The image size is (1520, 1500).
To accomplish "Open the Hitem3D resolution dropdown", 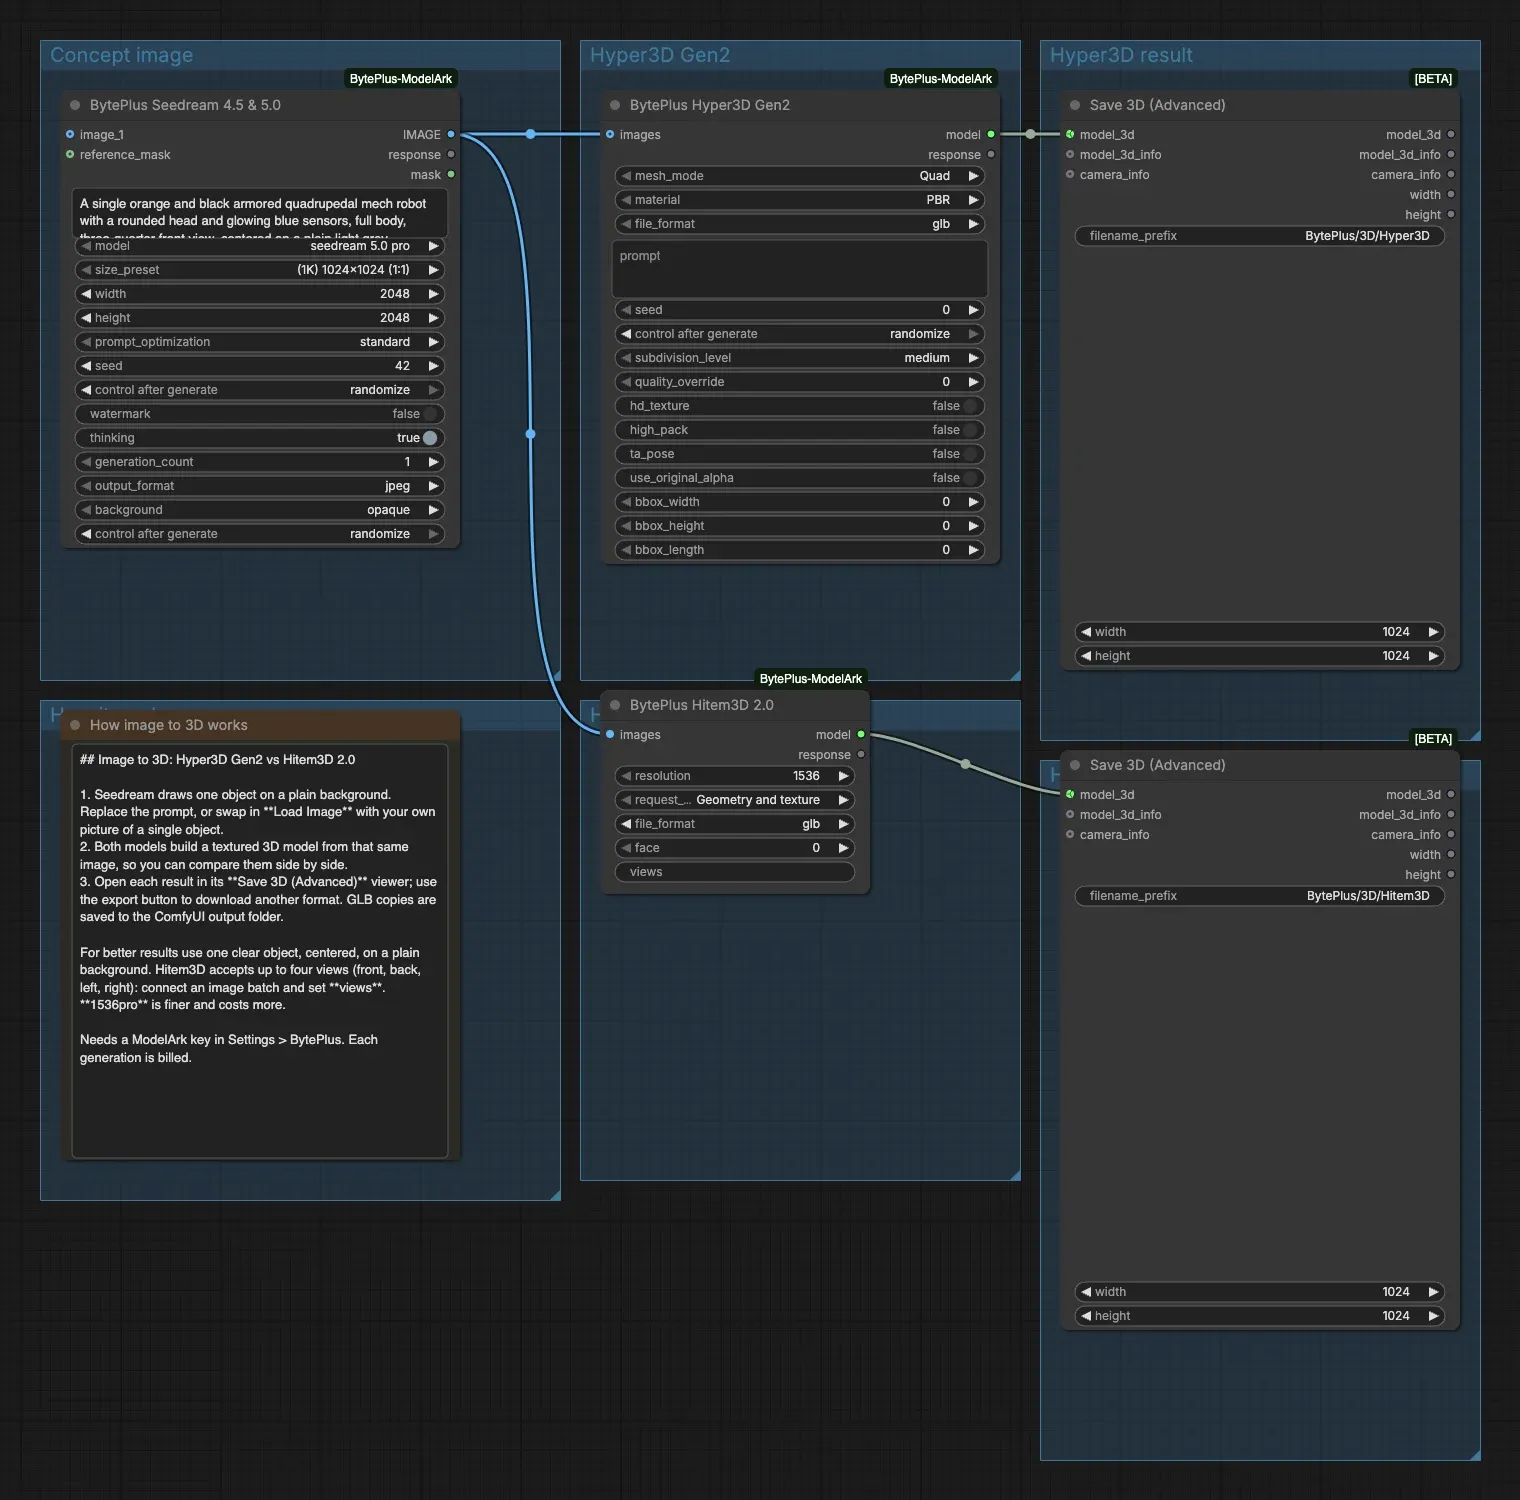I will point(735,776).
